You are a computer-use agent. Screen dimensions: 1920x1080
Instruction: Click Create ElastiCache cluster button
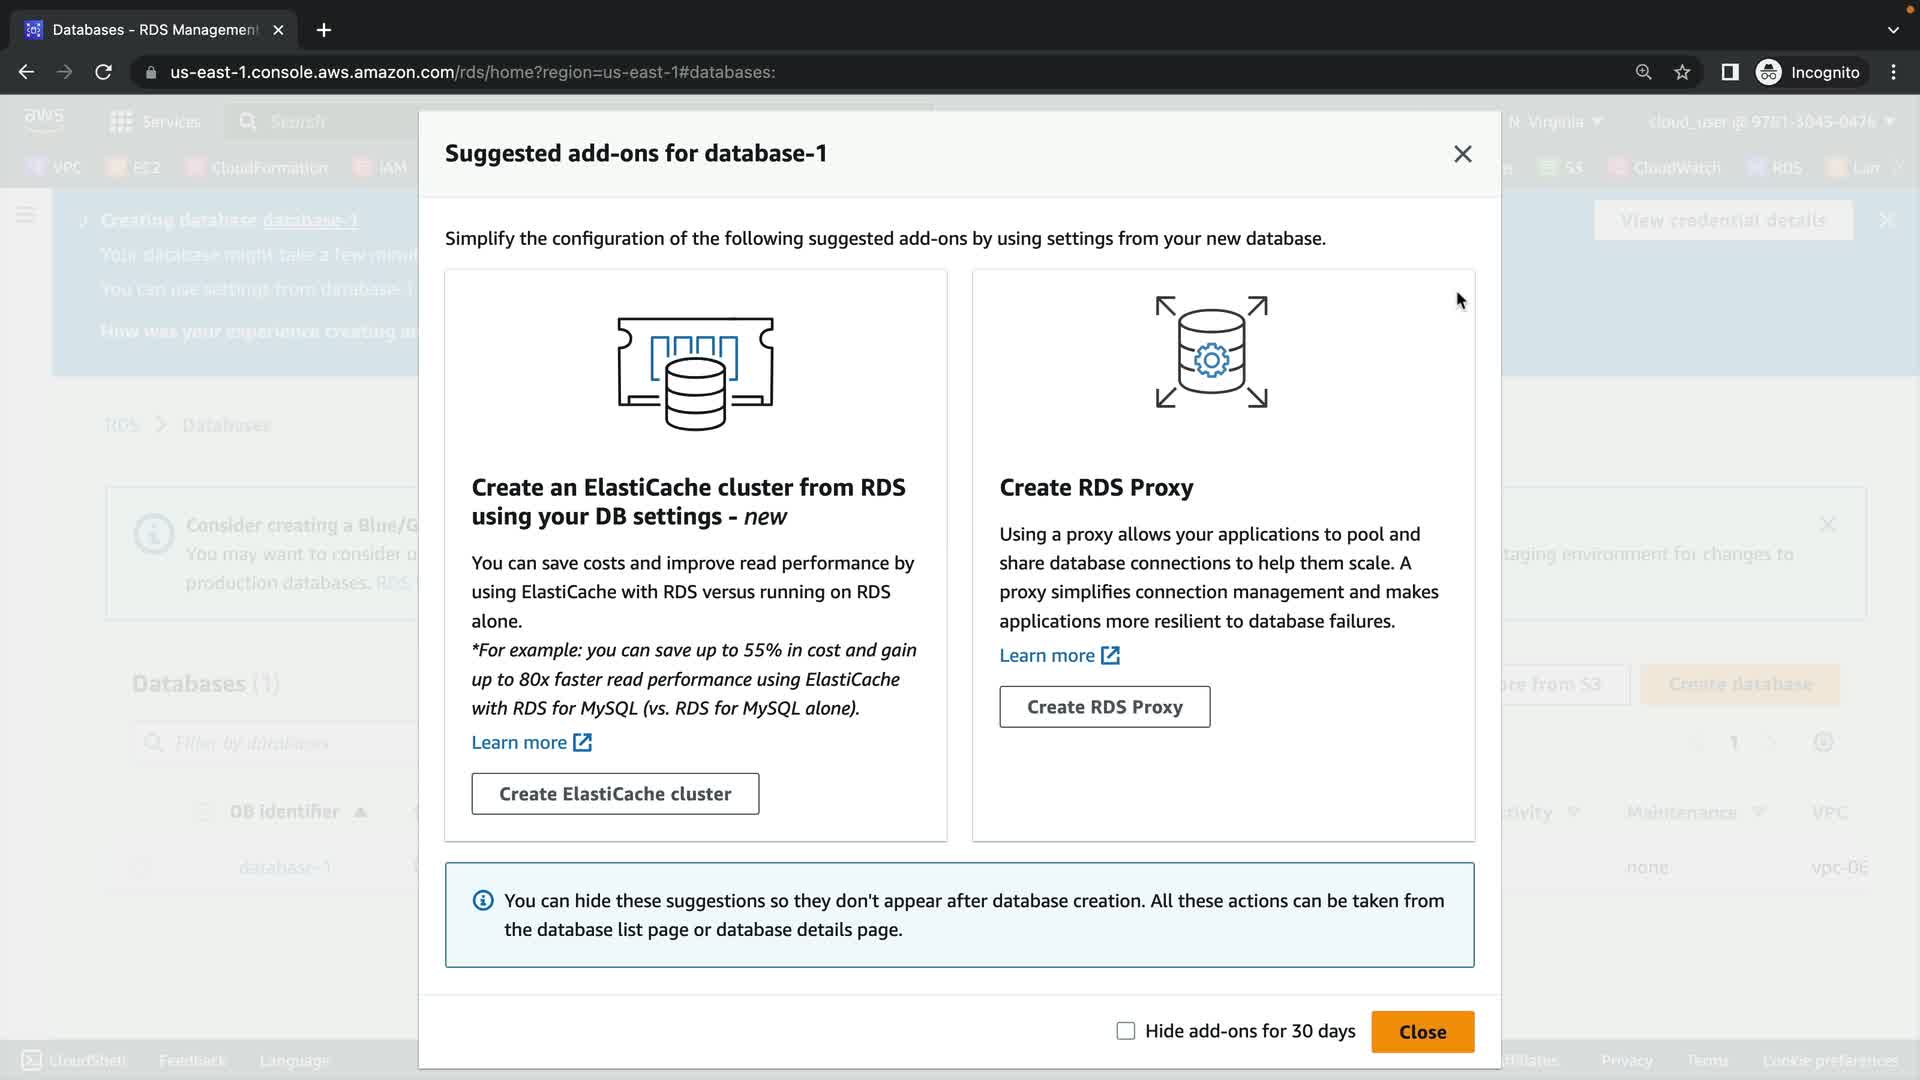click(x=615, y=794)
